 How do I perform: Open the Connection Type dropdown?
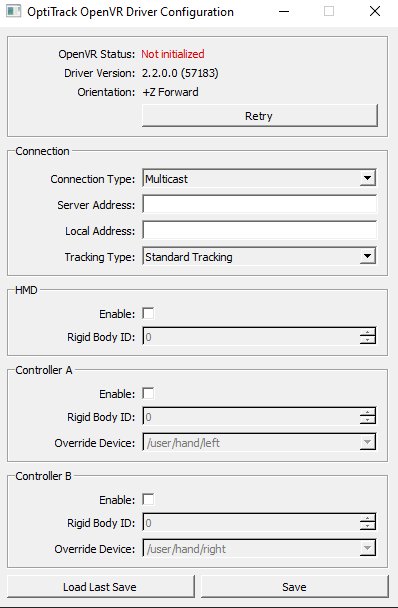pyautogui.click(x=260, y=178)
